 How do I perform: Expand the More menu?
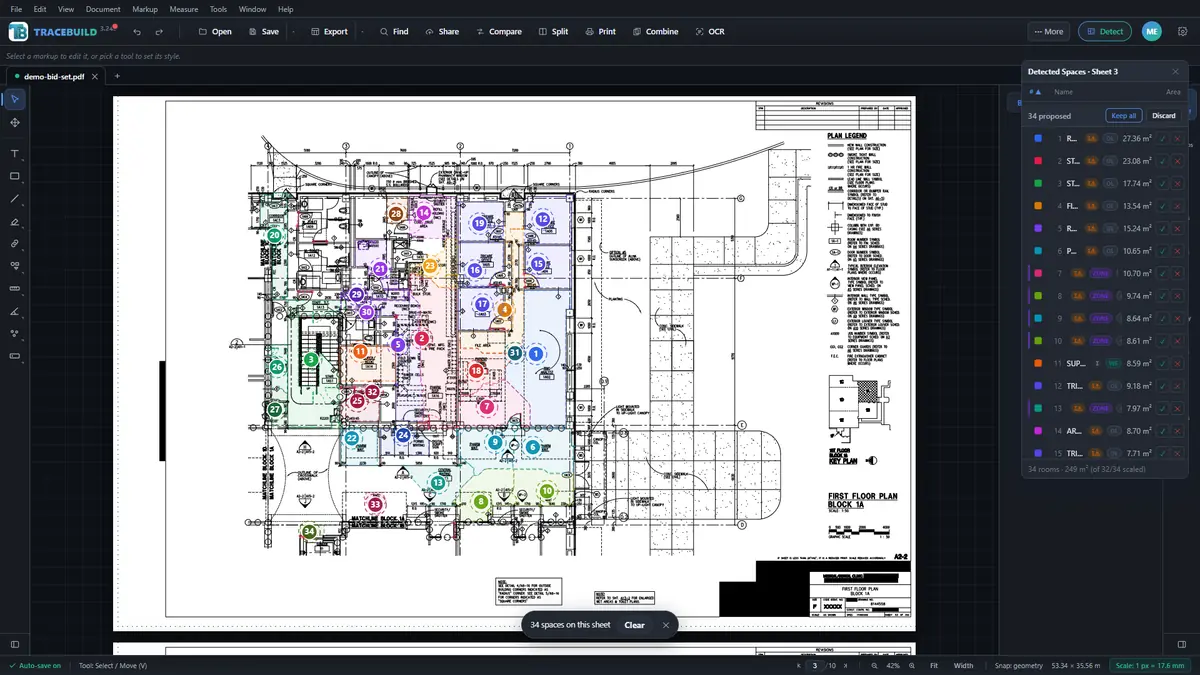tap(1049, 32)
